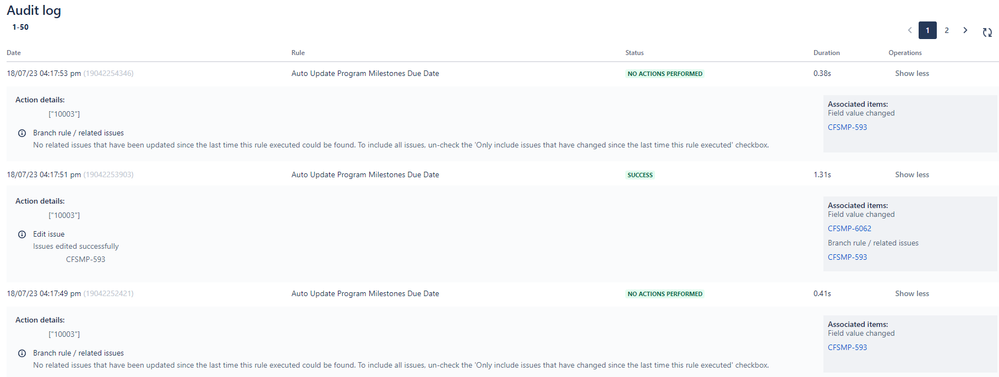Screen dimensions: 999x377
Task: Collapse the SUCCESS entry via Show less
Action: click(912, 174)
